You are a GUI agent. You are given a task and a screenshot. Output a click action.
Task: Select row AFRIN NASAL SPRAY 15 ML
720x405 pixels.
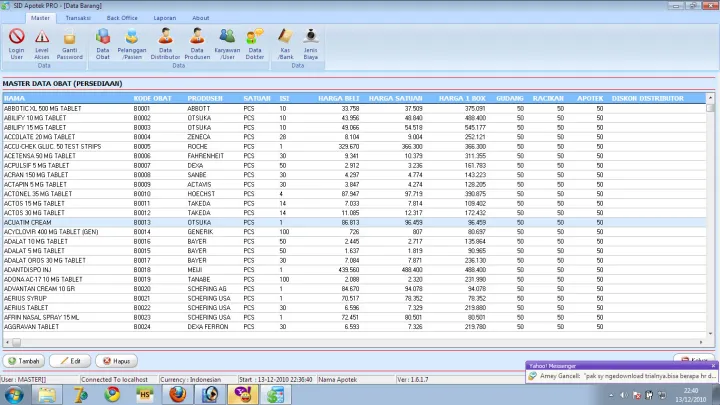[354, 317]
